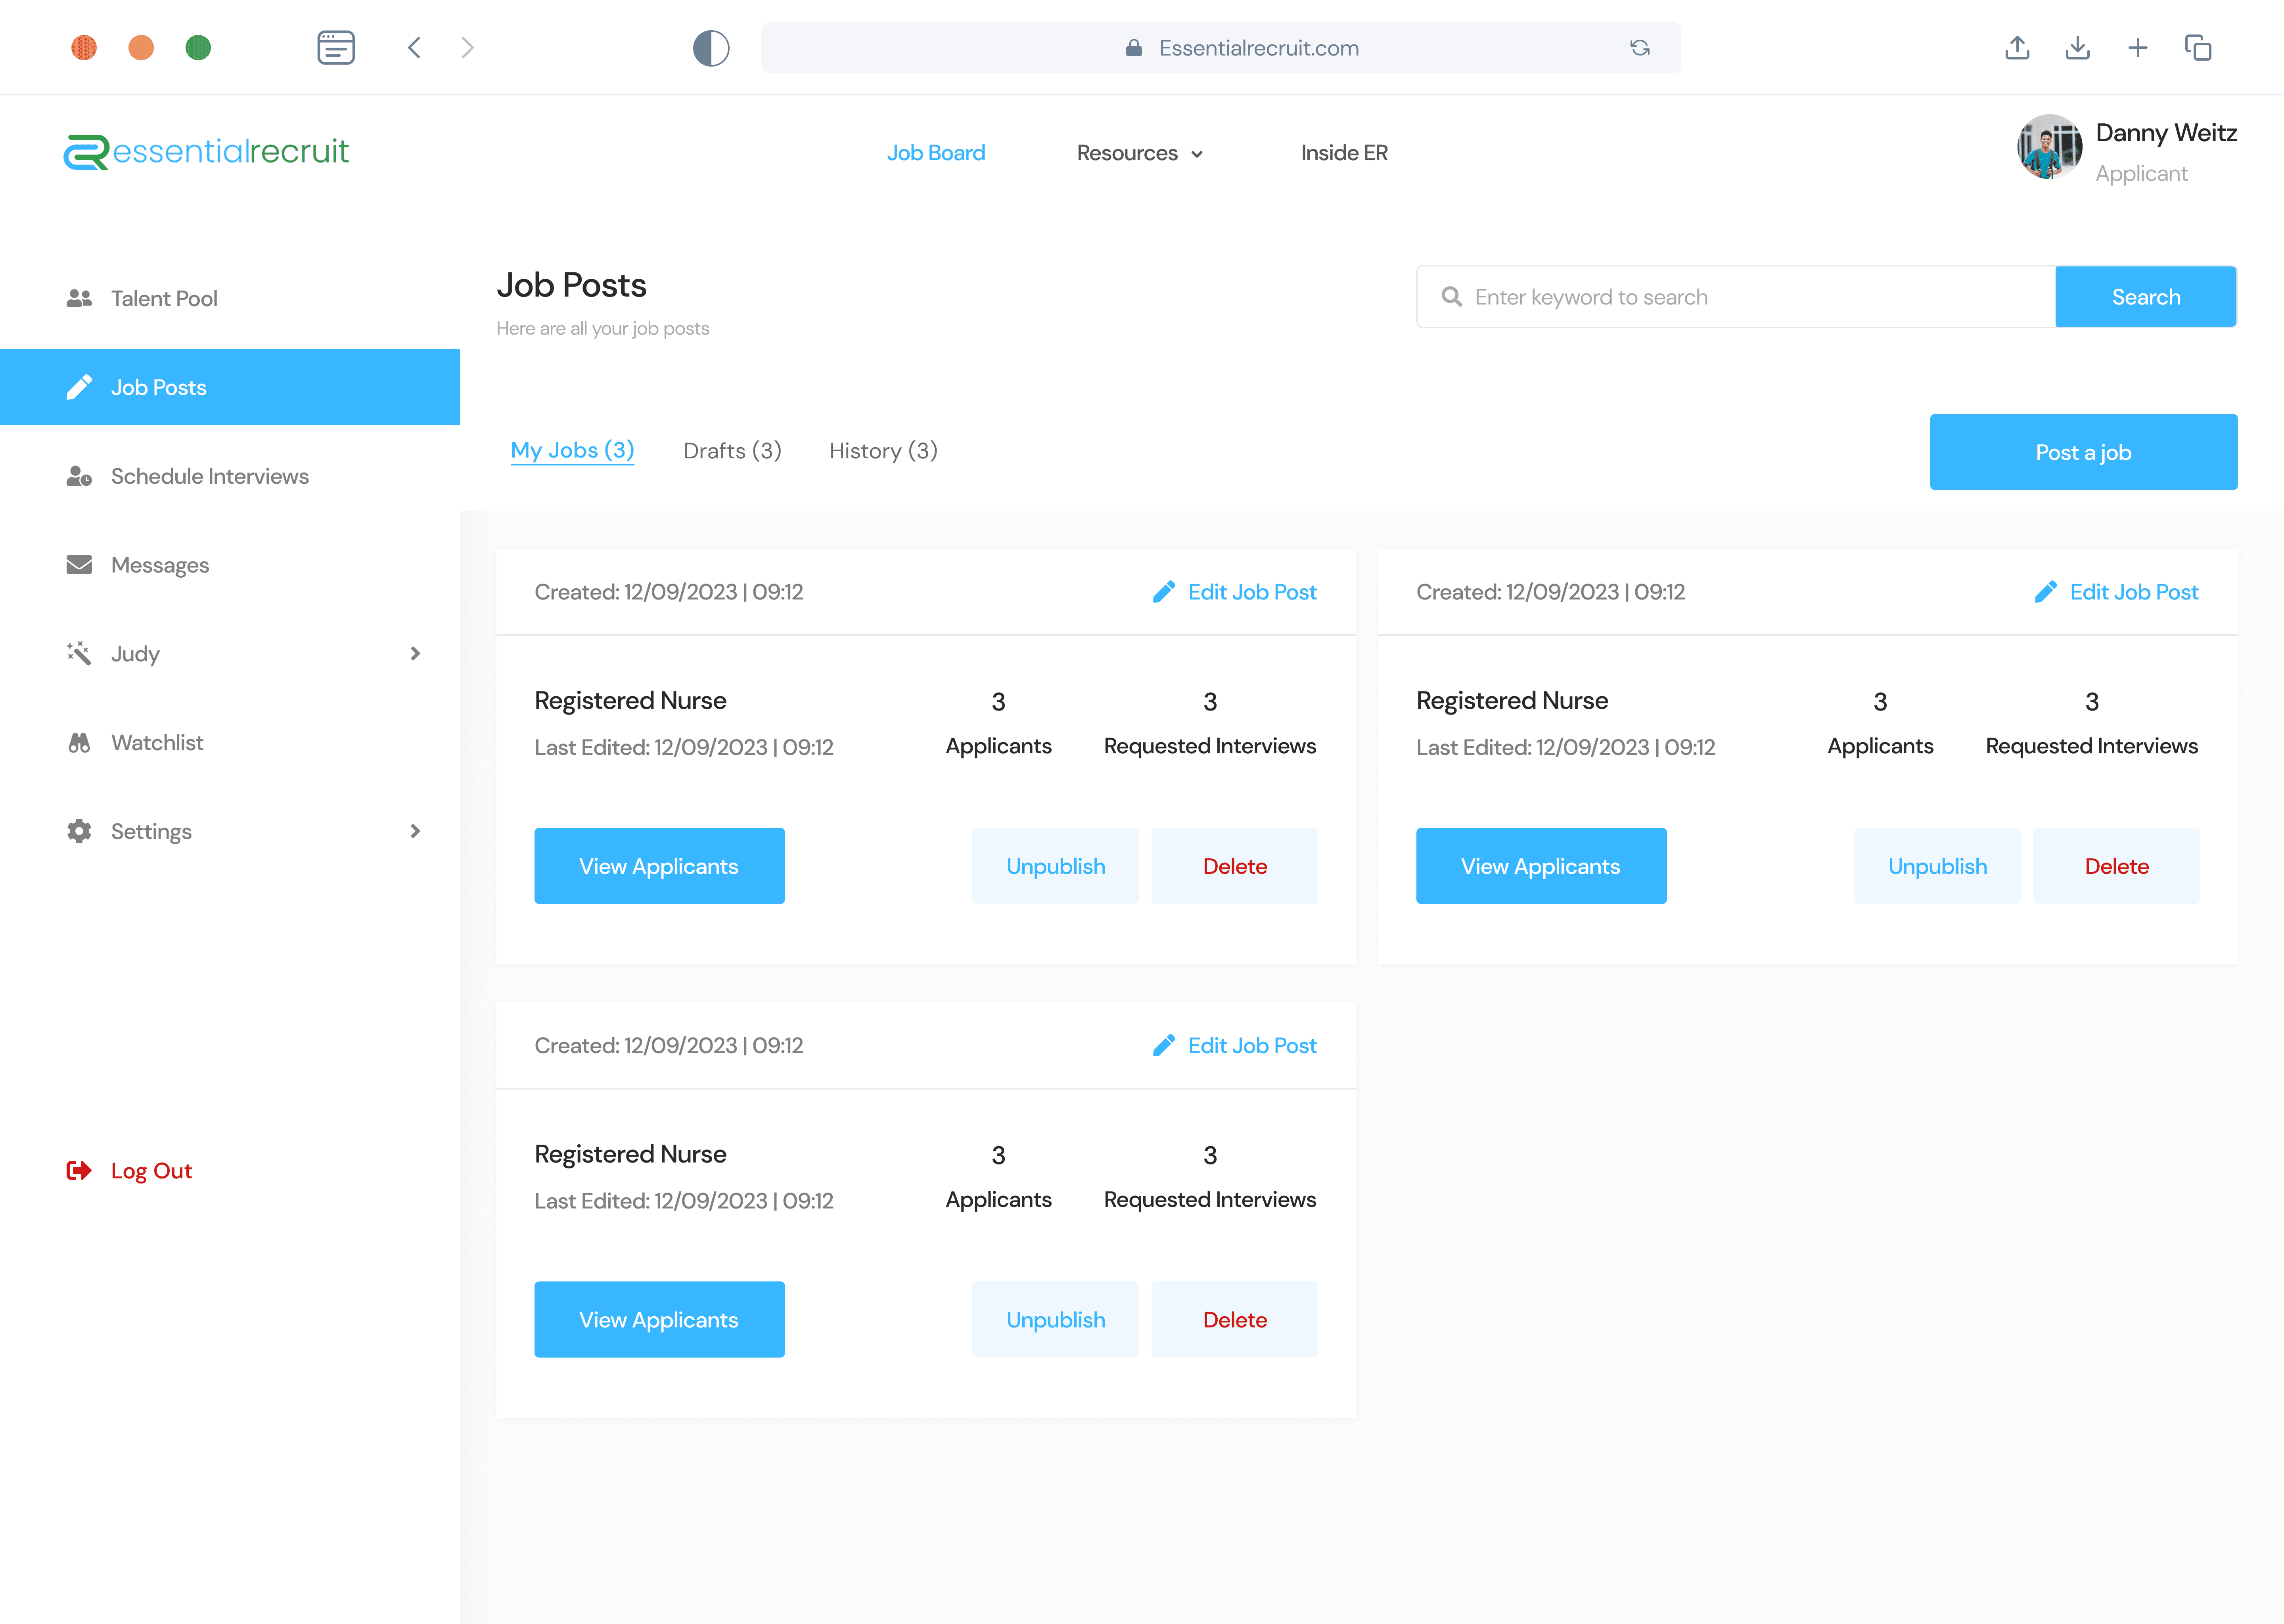Open the browser downloads icon

point(2077,47)
